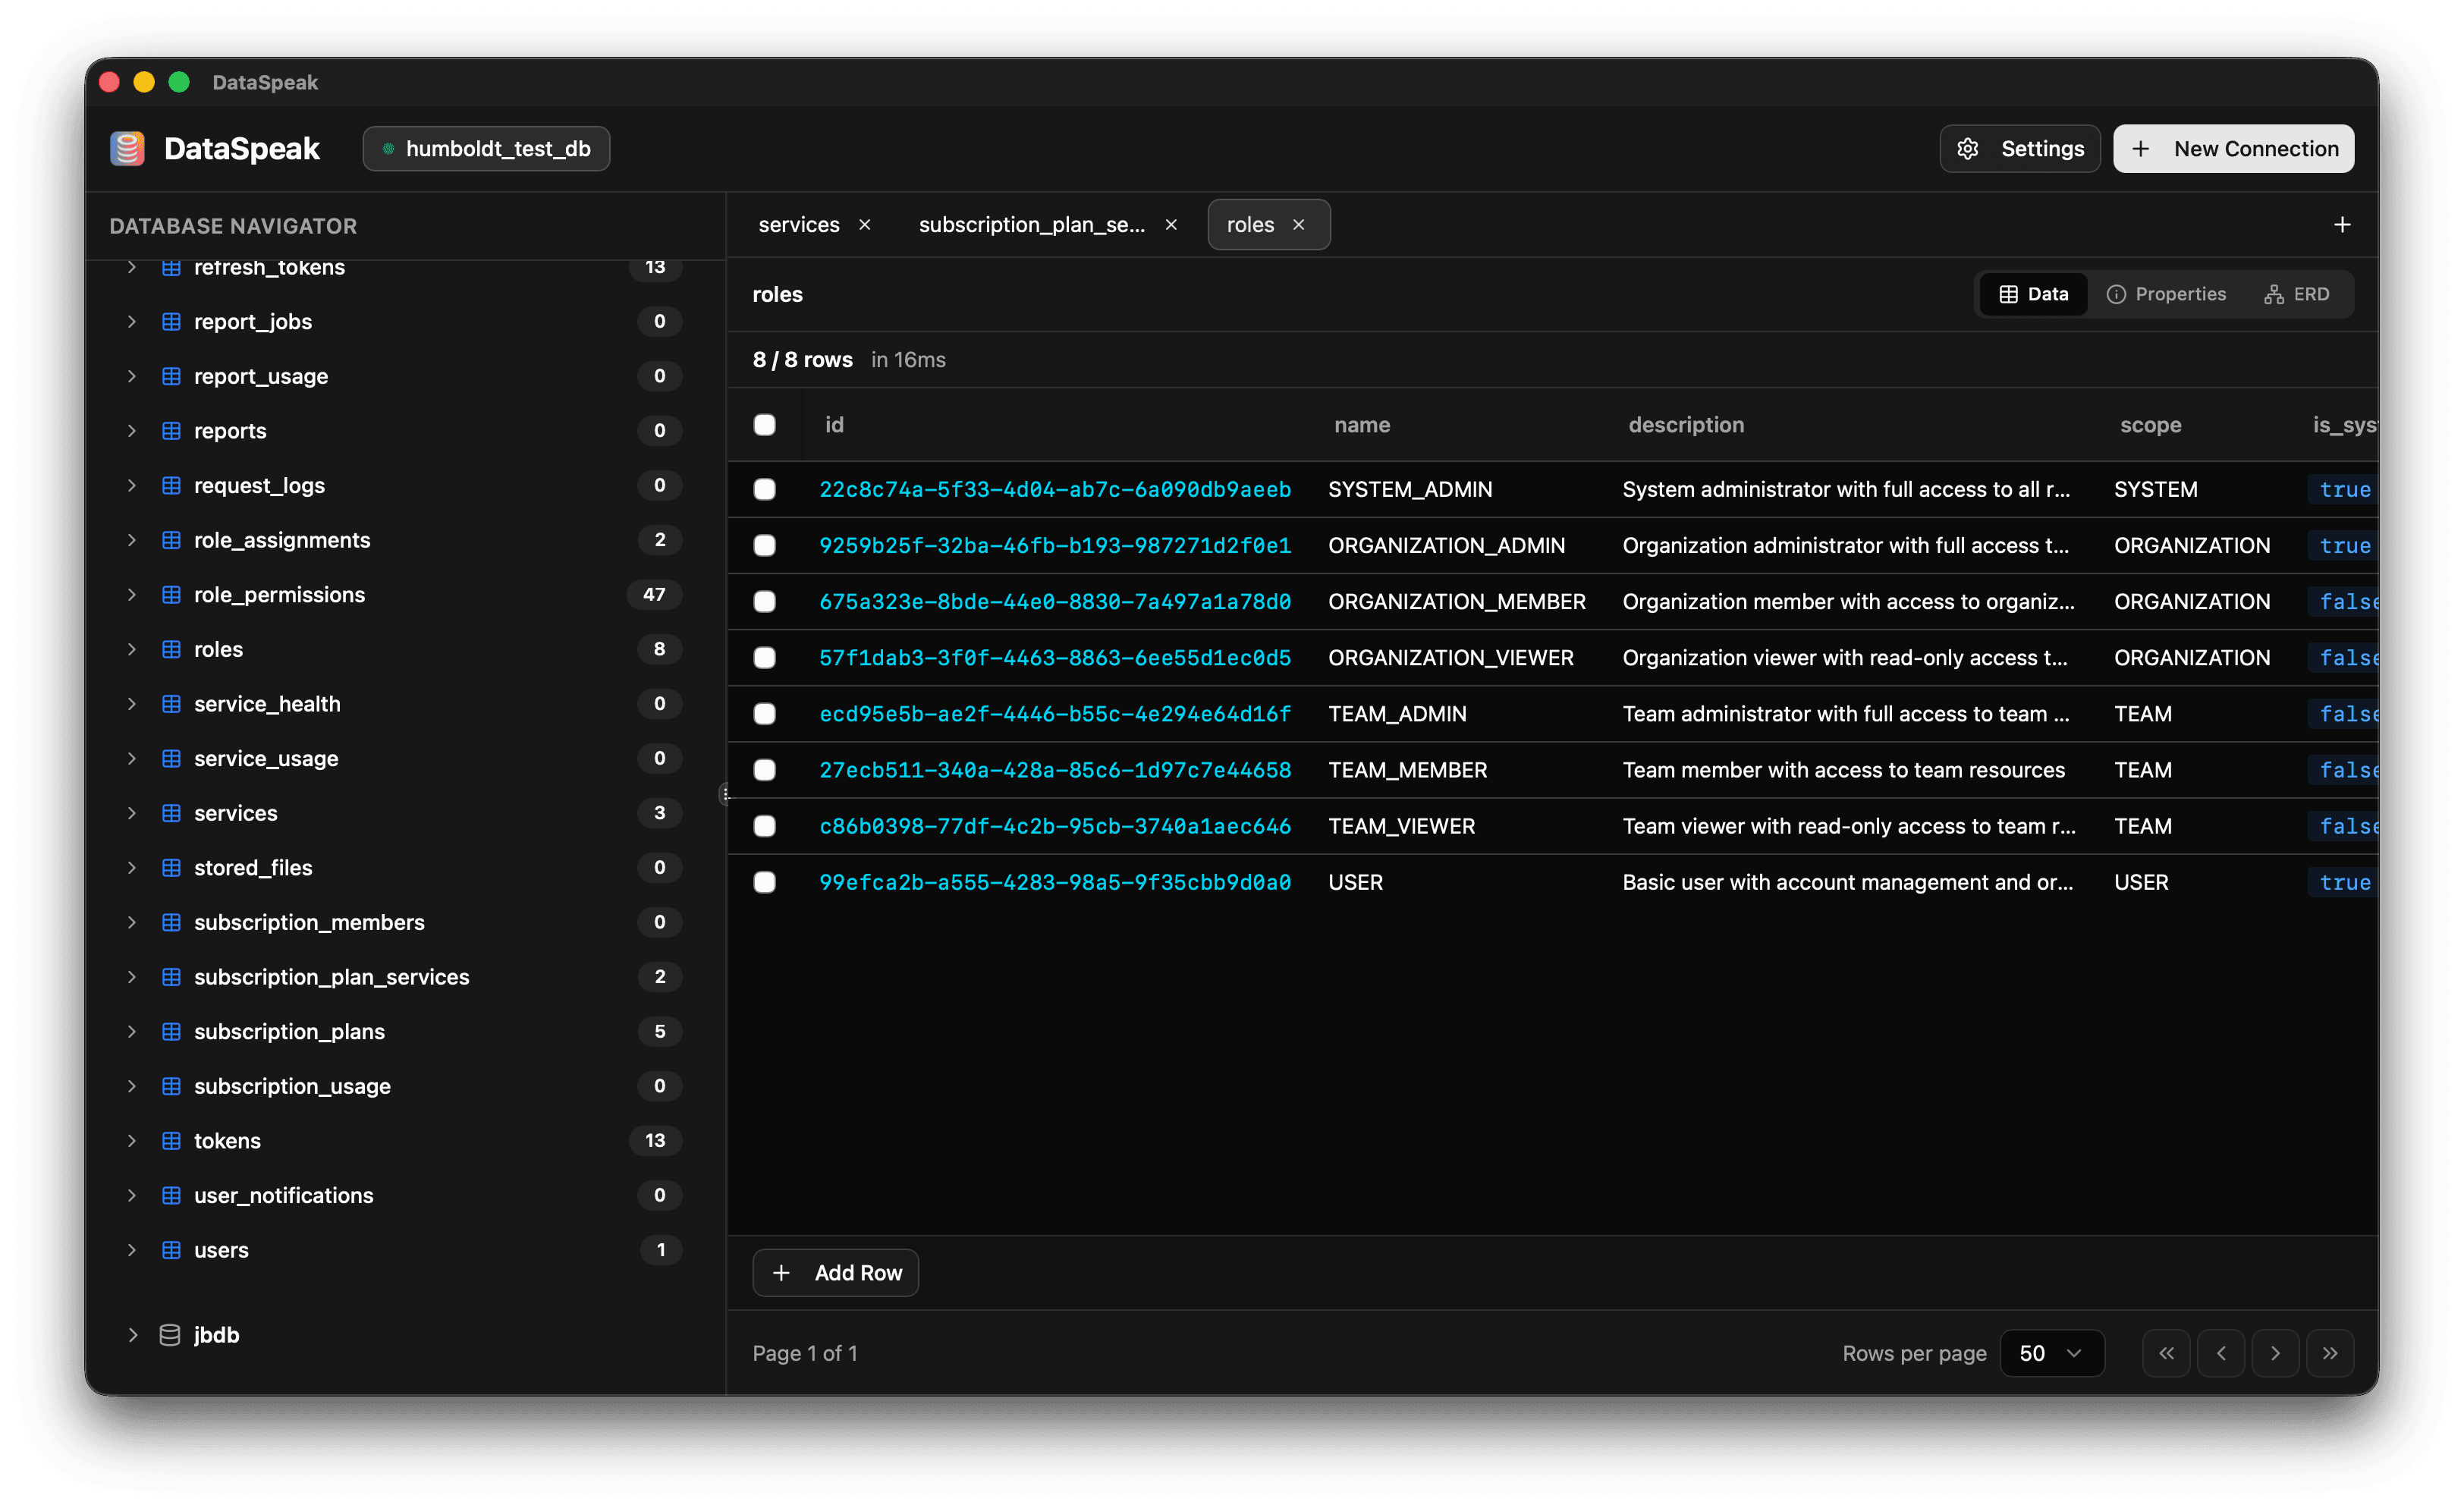Check the TEAM_VIEWER row checkbox
Image resolution: width=2464 pixels, height=1508 pixels.
[765, 826]
